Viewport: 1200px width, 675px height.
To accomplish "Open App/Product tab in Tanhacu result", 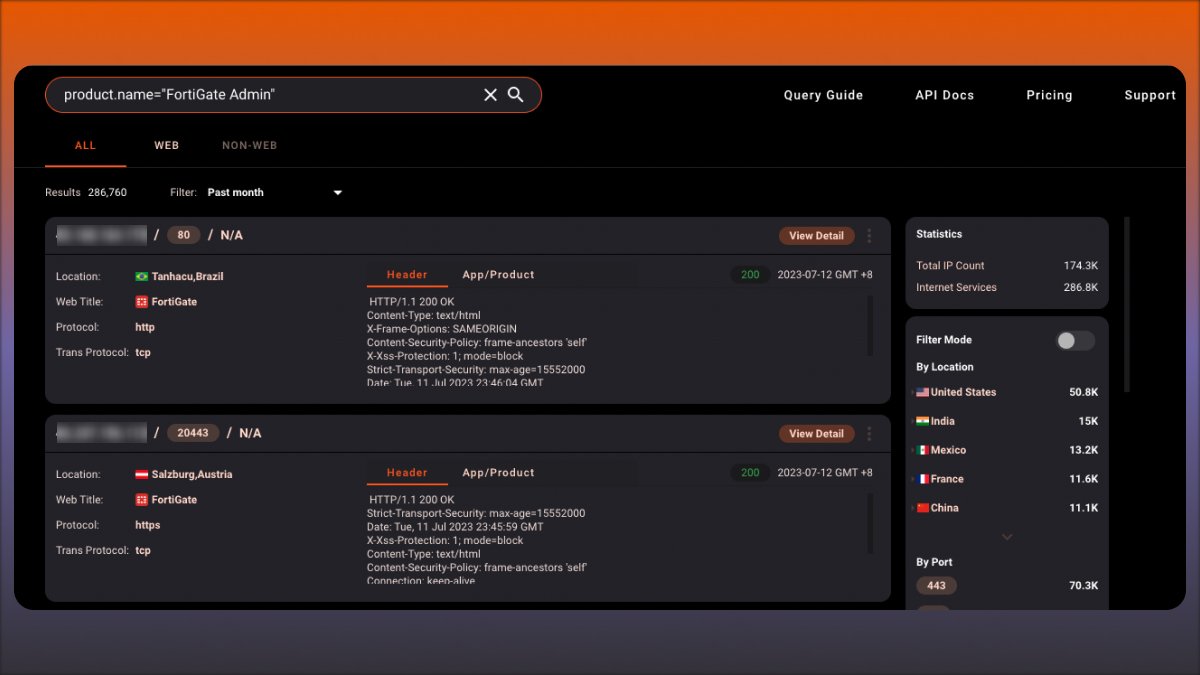I will 498,275.
